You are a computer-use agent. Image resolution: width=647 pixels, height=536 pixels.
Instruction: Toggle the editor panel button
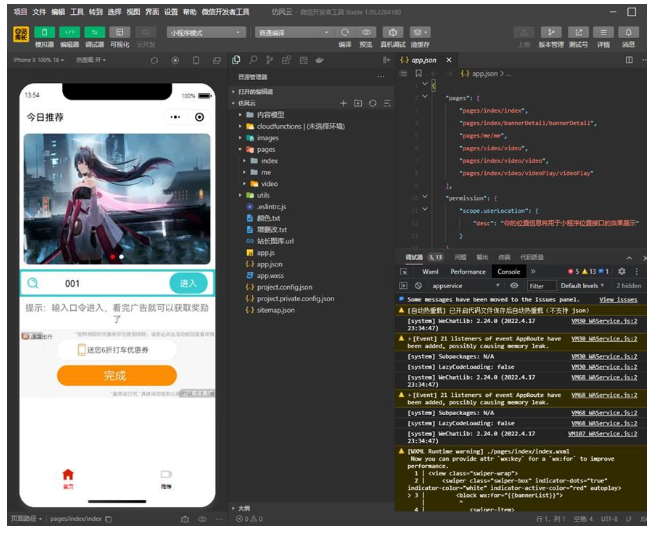[69, 32]
